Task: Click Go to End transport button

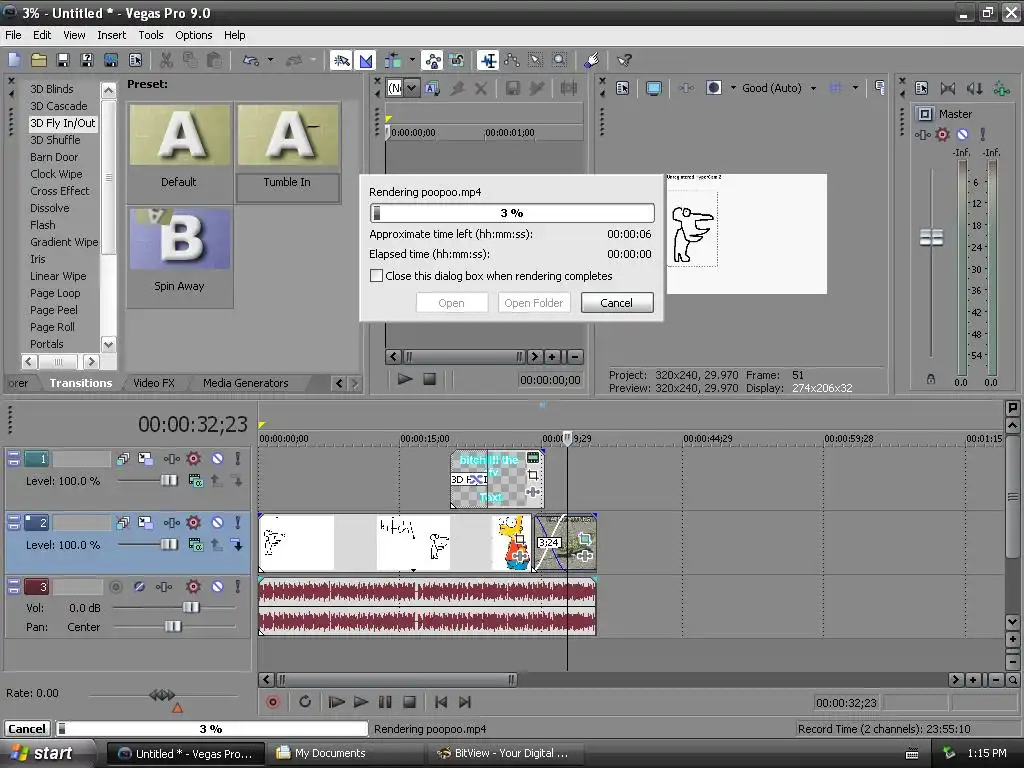Action: pyautogui.click(x=465, y=702)
